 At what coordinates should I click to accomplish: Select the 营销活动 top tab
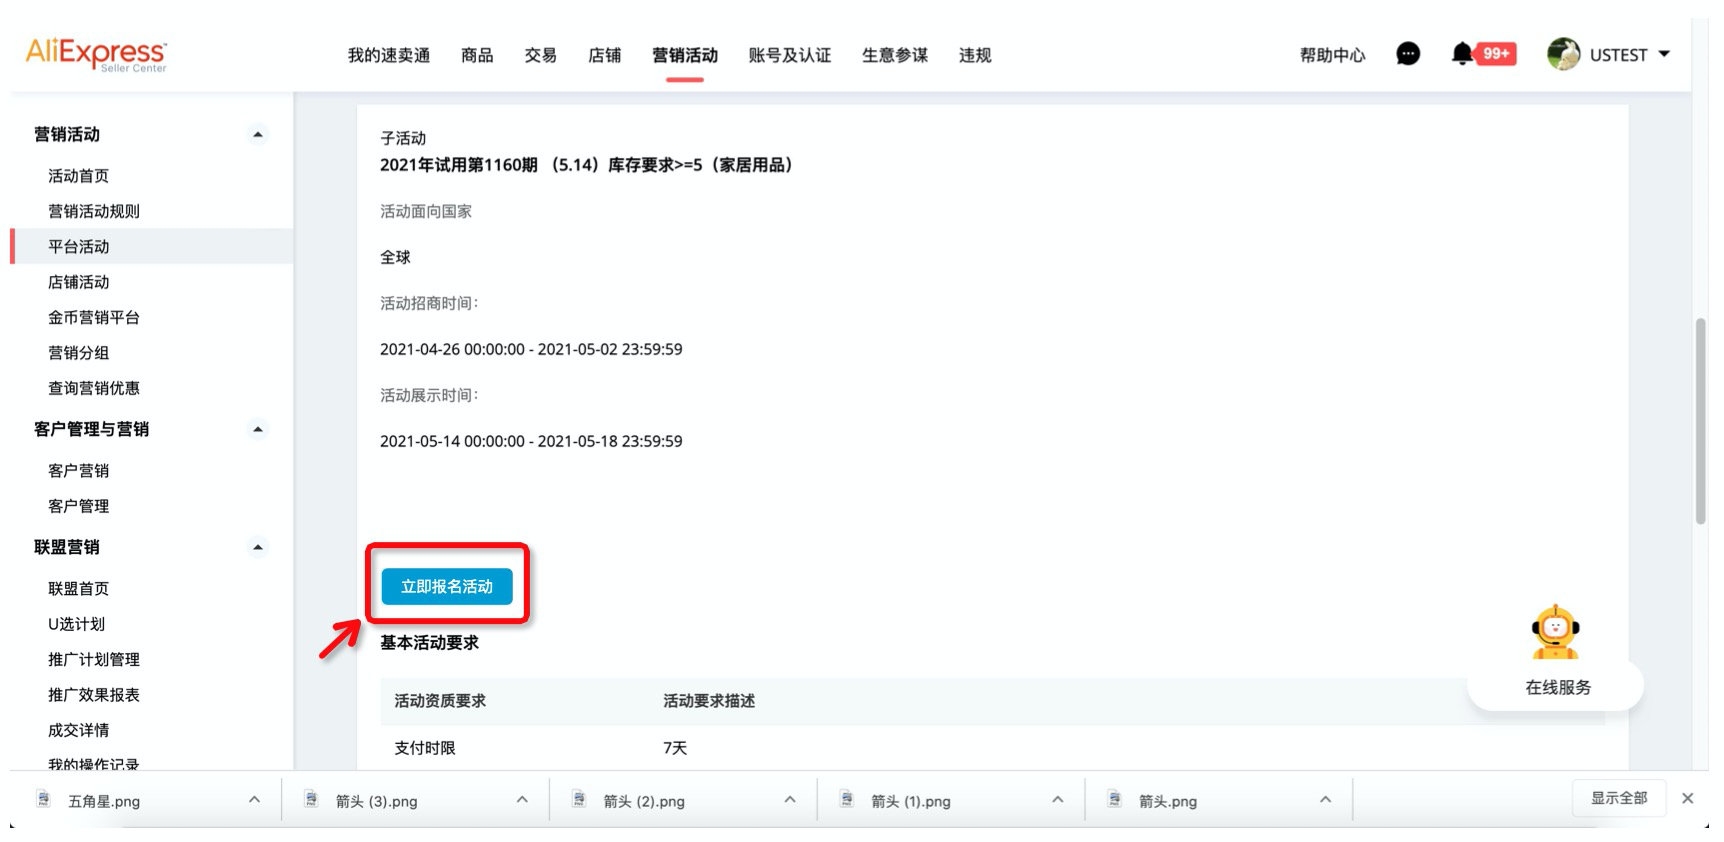coord(685,55)
